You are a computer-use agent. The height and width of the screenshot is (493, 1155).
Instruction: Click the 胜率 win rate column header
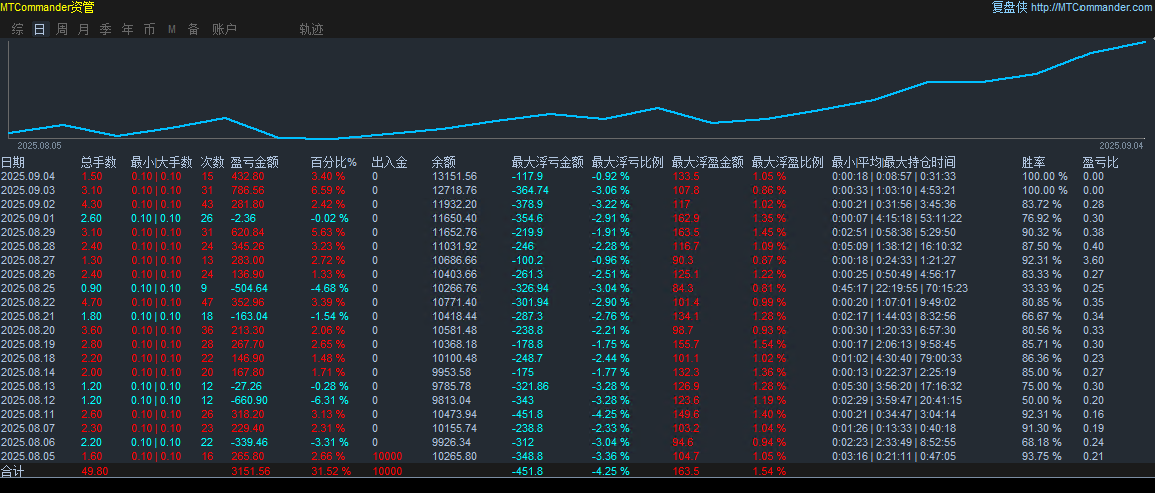(1033, 162)
